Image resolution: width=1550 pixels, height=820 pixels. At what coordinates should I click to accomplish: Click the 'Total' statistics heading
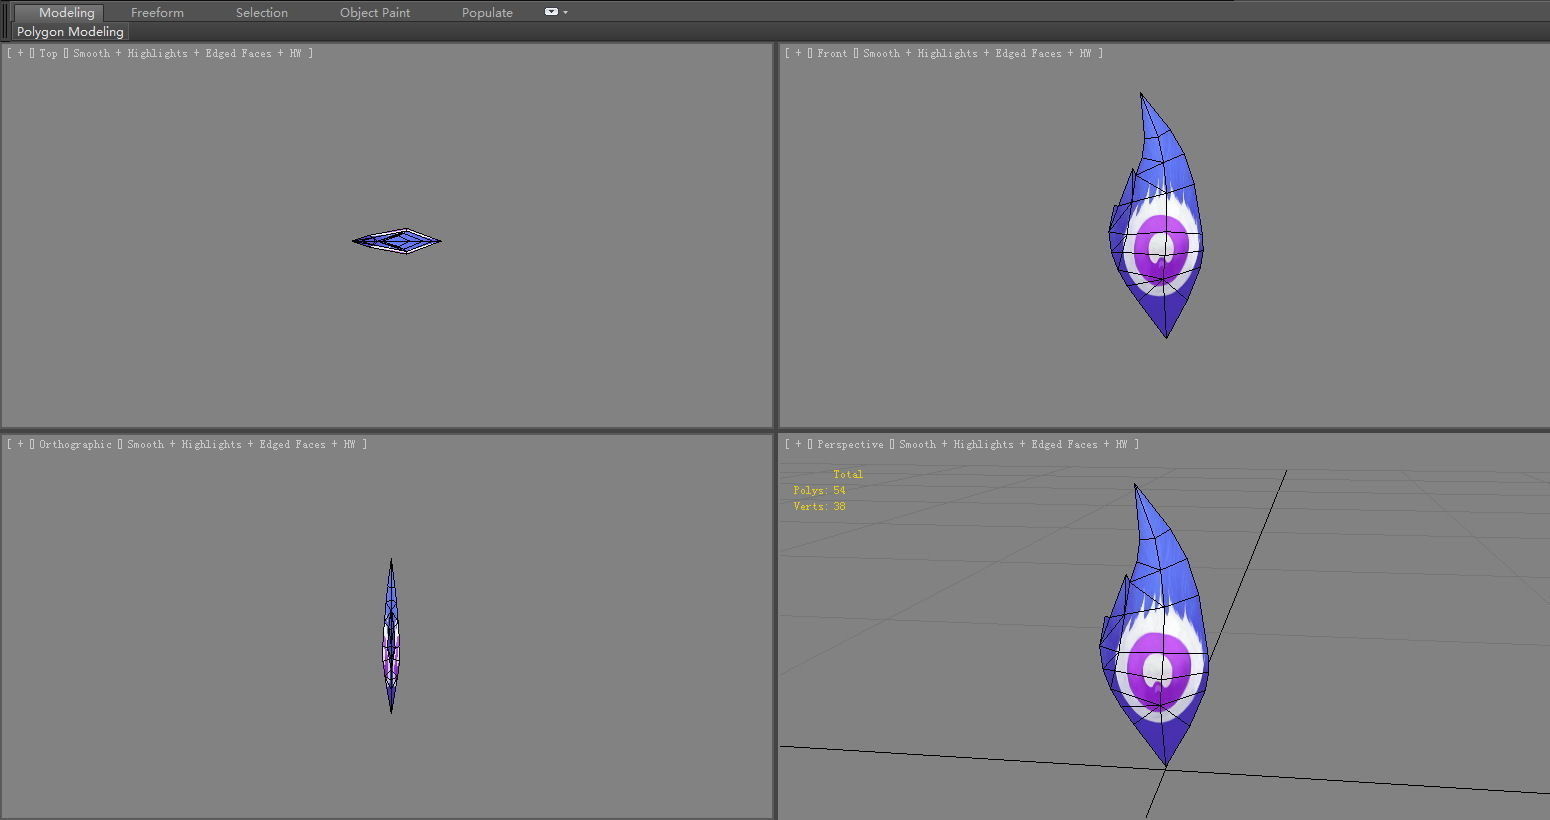click(848, 474)
